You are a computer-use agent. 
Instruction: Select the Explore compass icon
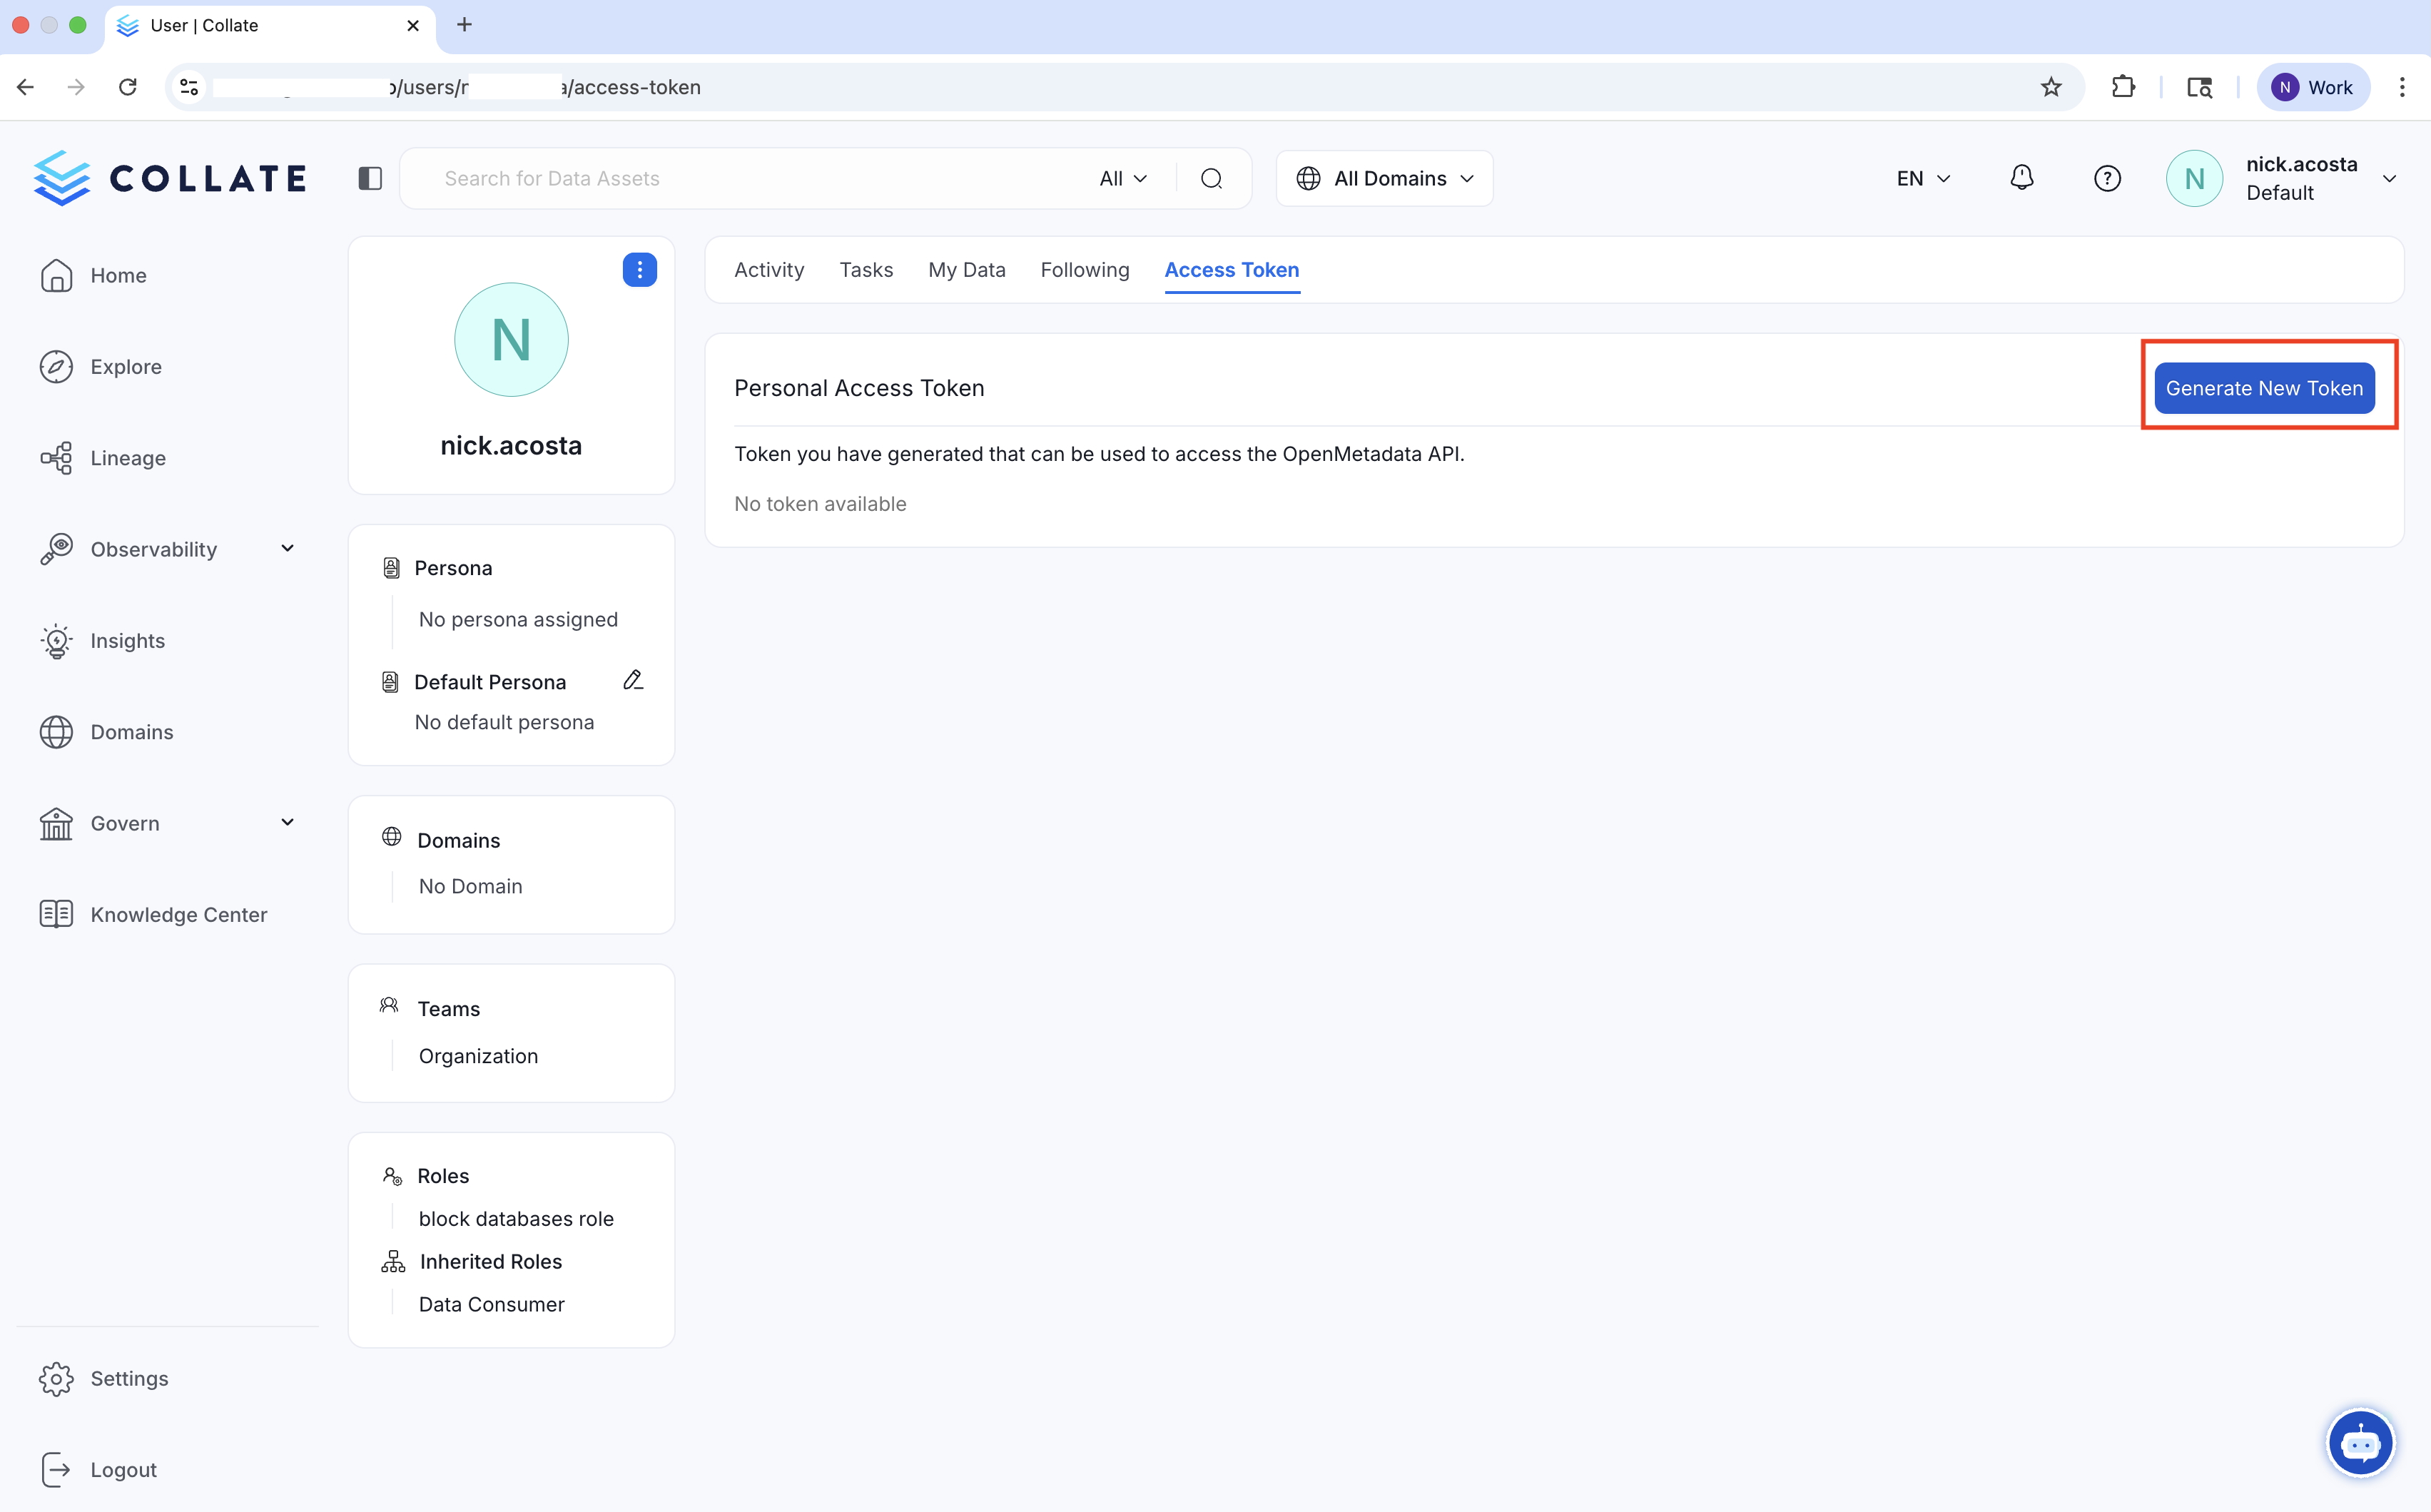click(x=56, y=366)
